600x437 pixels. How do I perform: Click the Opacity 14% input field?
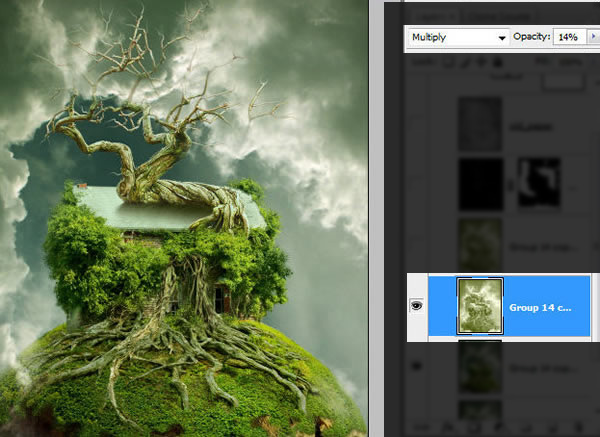[x=569, y=37]
